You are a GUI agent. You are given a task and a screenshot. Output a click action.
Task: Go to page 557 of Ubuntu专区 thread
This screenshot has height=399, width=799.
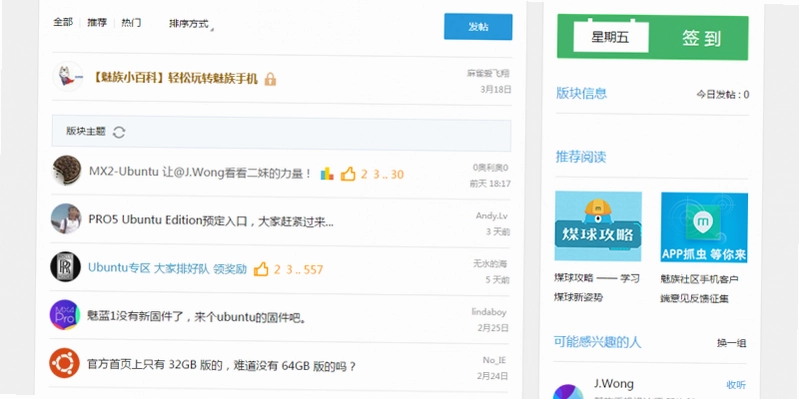coord(313,270)
